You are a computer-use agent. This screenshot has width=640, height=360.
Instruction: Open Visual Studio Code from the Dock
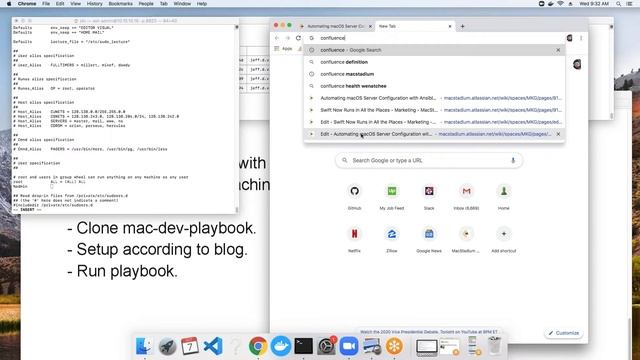click(213, 346)
